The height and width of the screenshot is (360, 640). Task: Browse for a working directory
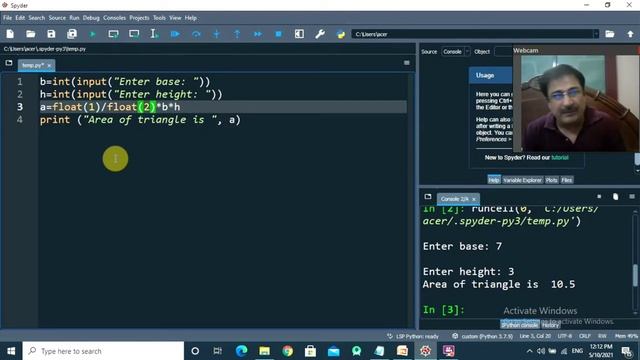pos(610,34)
